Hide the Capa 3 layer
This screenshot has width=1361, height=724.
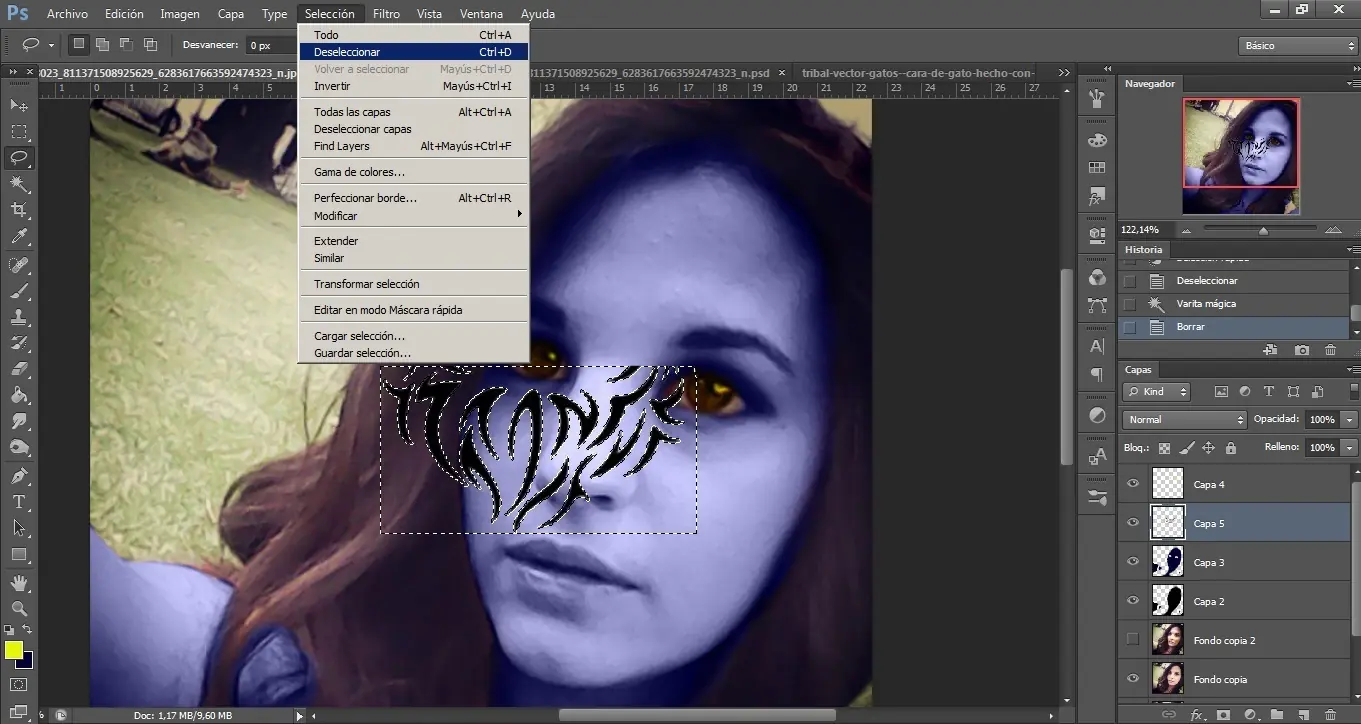[x=1133, y=562]
